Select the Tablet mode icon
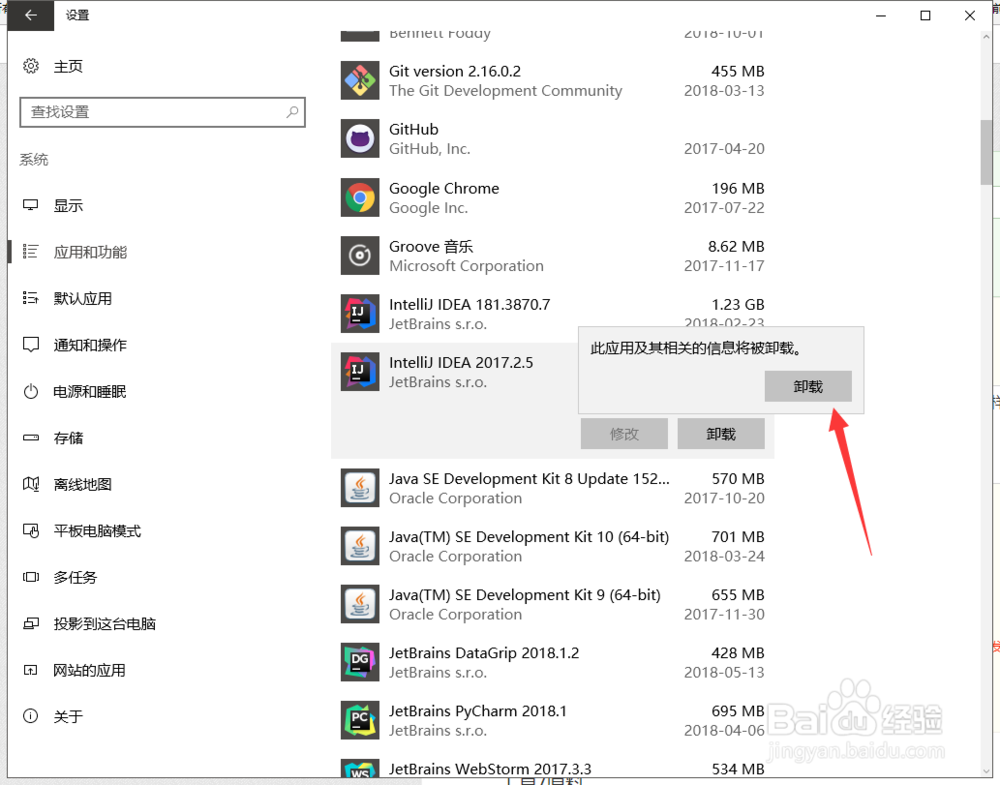The width and height of the screenshot is (1000, 785). tap(31, 531)
